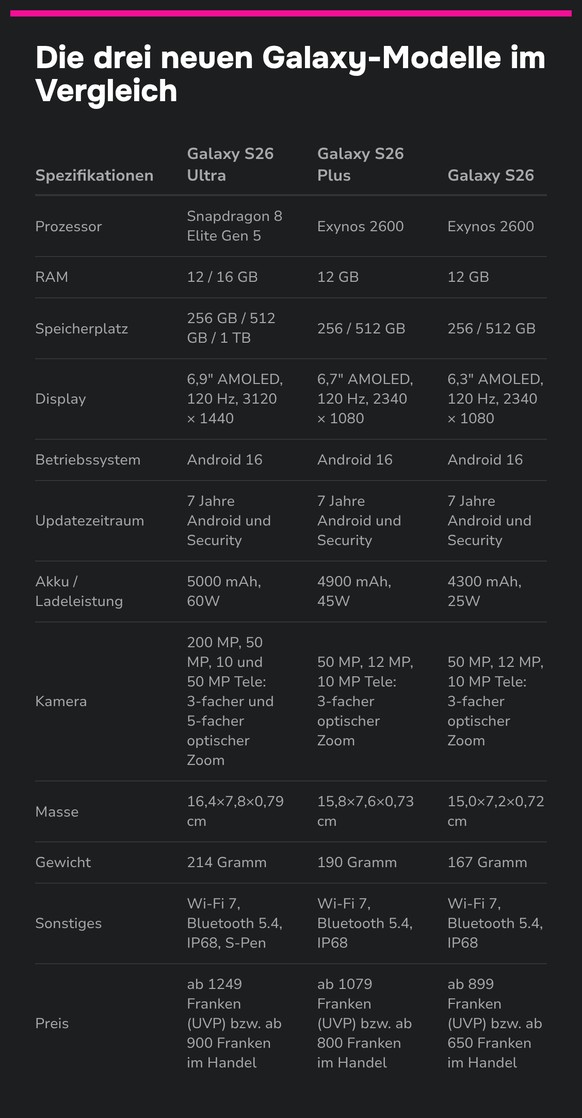Screen dimensions: 582x1118
Task: Select the 'Galaxy S26 Plus' column header
Action: pyautogui.click(x=361, y=165)
